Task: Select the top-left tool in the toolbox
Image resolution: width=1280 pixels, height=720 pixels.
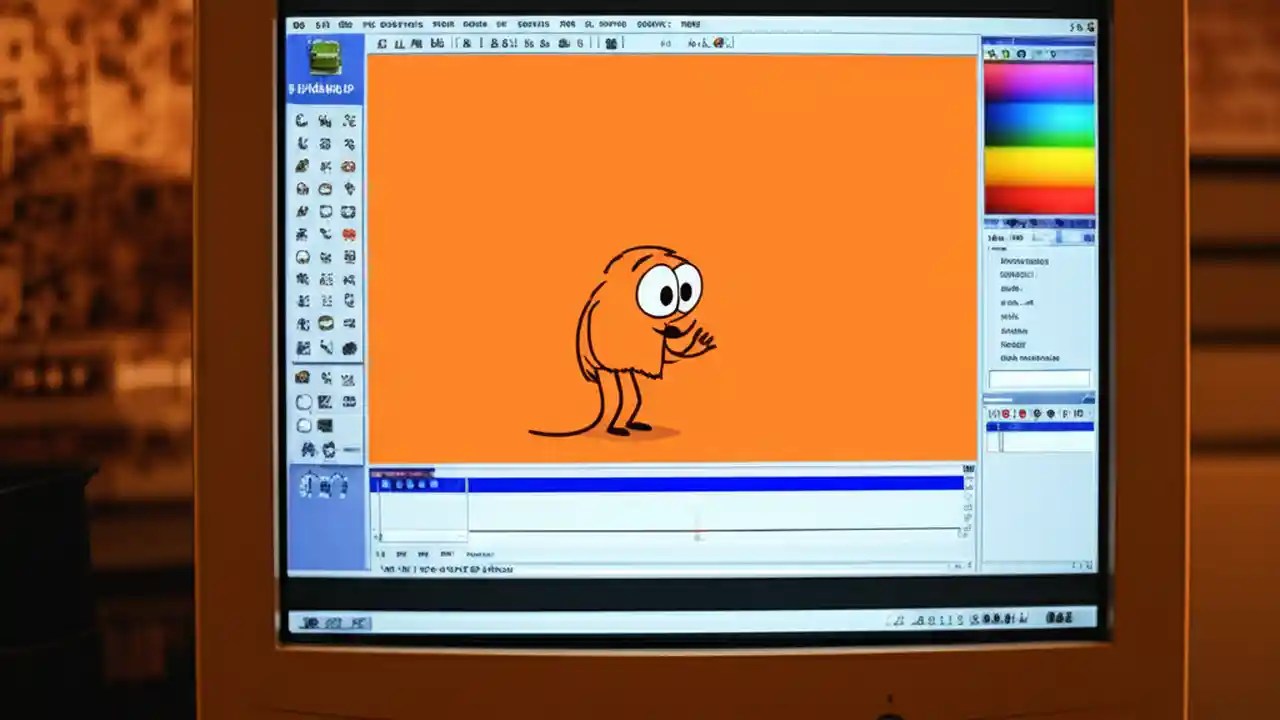Action: click(x=302, y=120)
